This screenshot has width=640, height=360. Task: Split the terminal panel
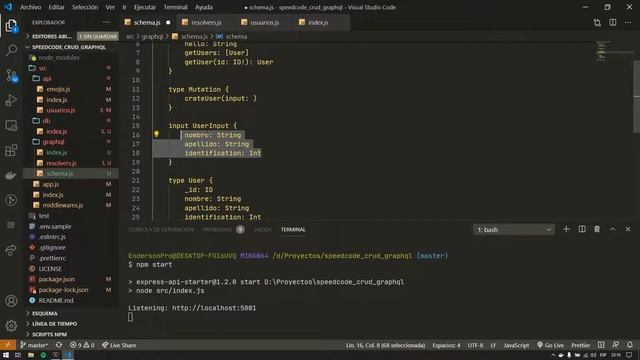point(582,229)
